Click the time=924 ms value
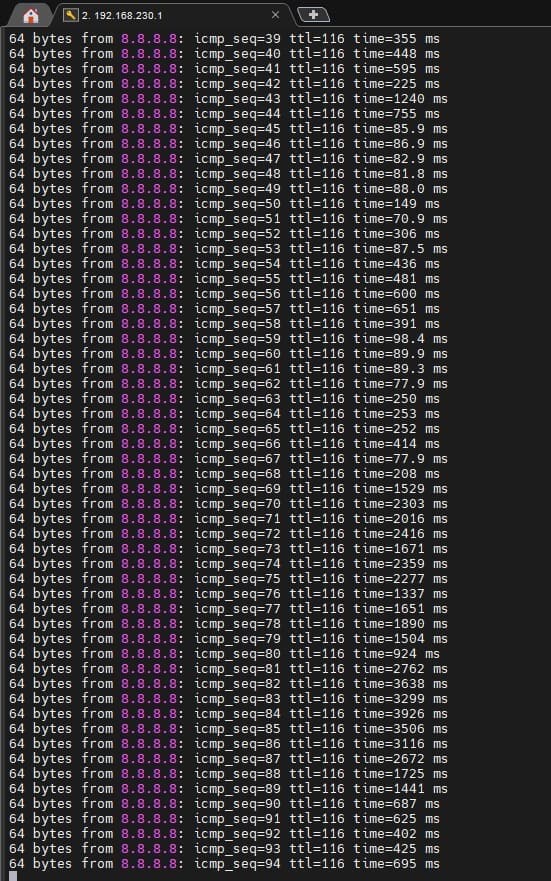Viewport: 551px width, 881px height. (x=397, y=653)
